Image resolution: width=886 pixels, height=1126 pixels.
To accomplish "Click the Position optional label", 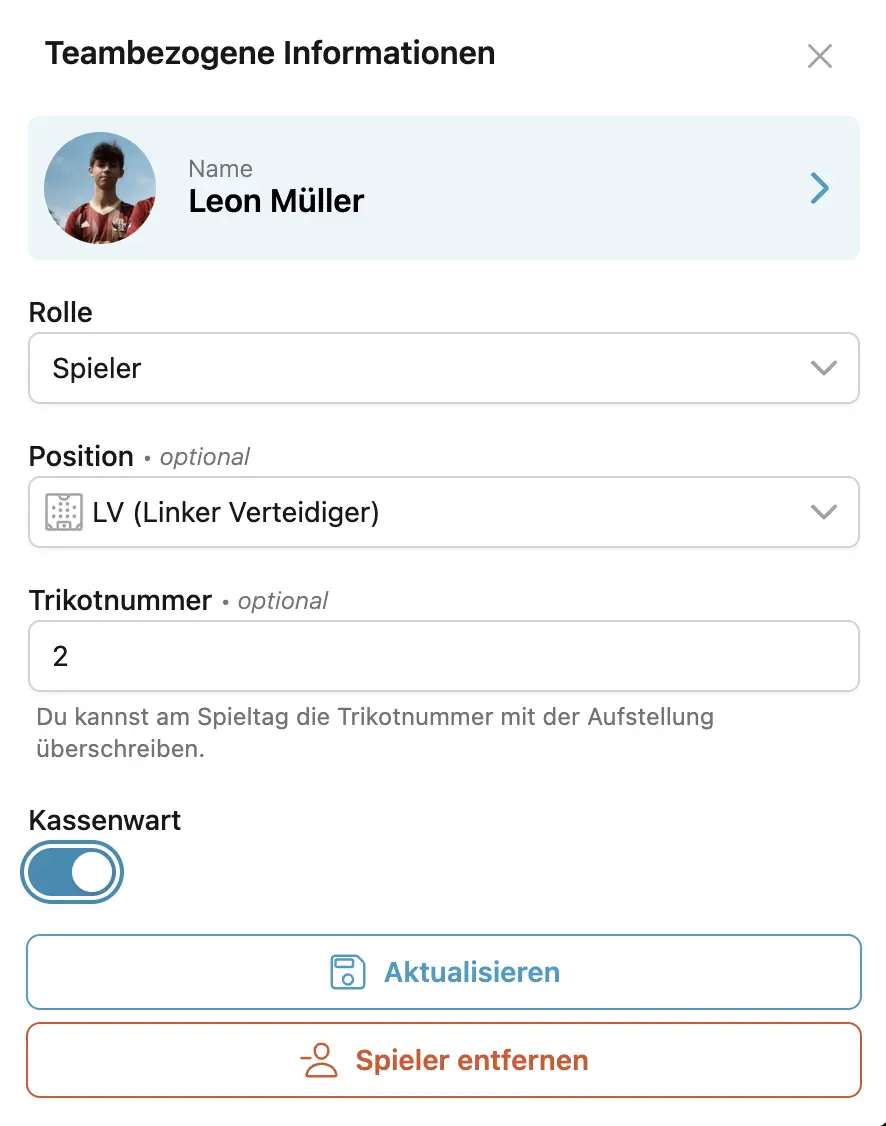I will [x=139, y=457].
